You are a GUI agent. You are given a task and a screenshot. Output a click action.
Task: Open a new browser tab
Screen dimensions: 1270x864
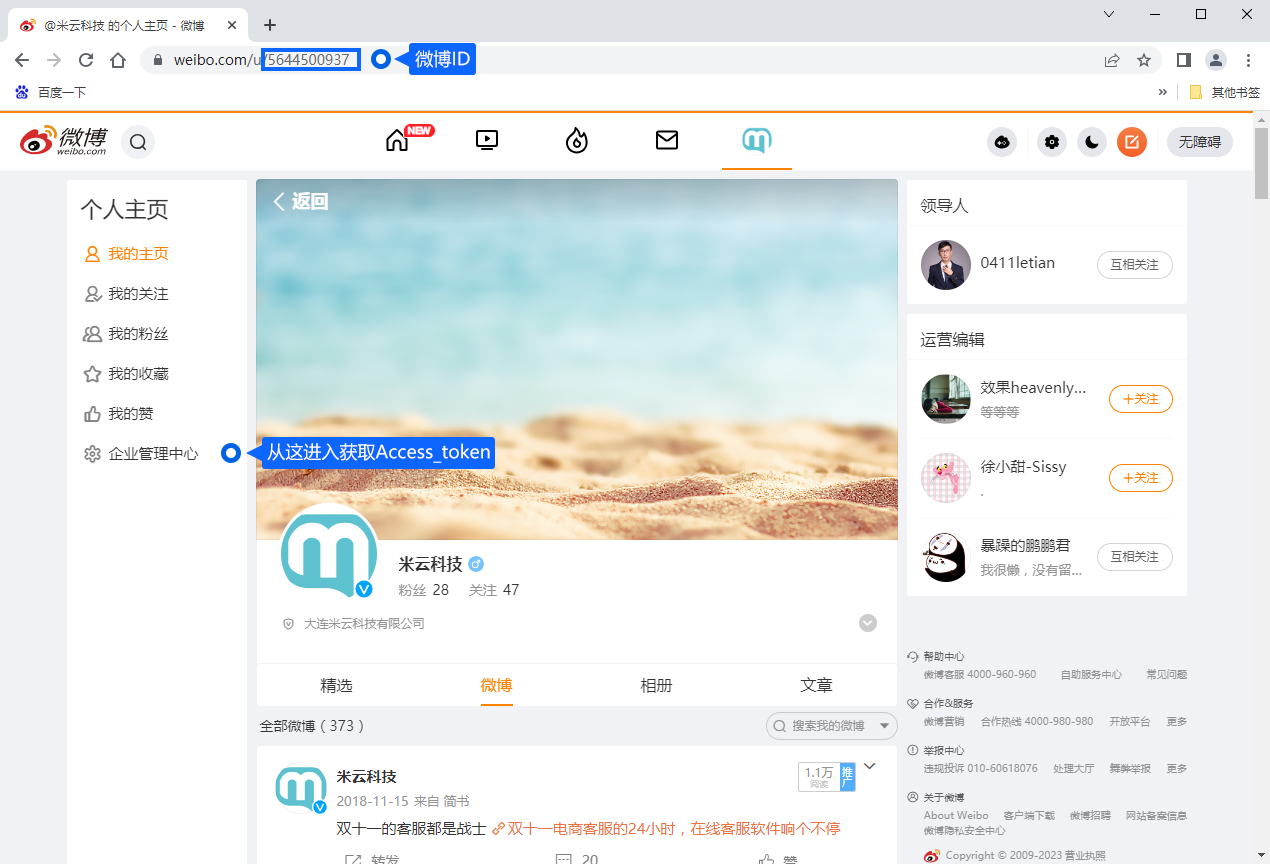click(269, 25)
